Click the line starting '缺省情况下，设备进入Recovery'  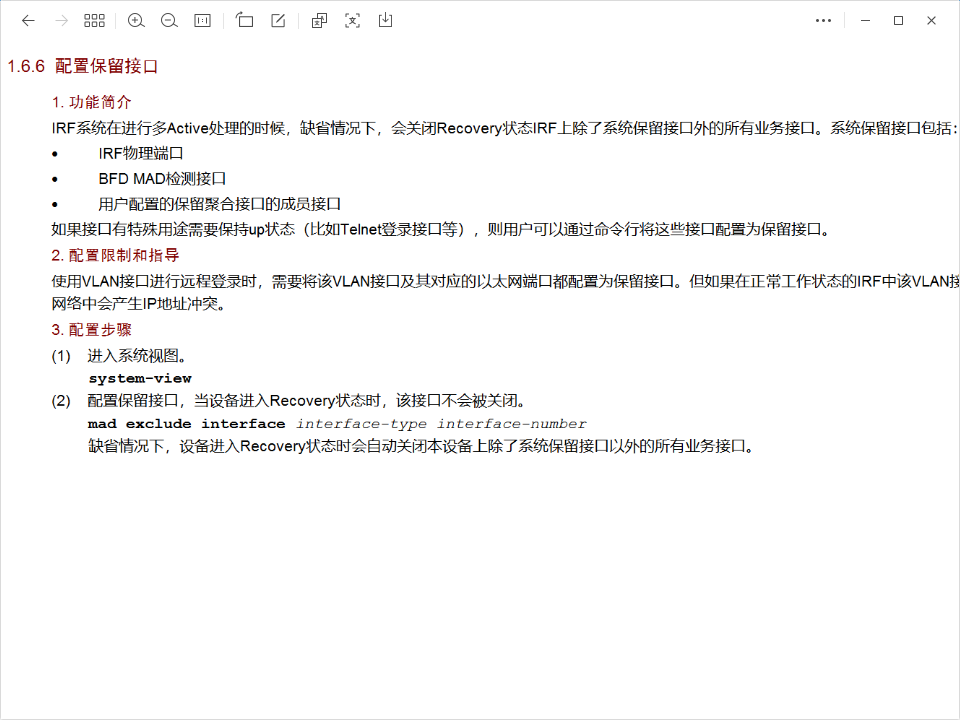tap(422, 446)
